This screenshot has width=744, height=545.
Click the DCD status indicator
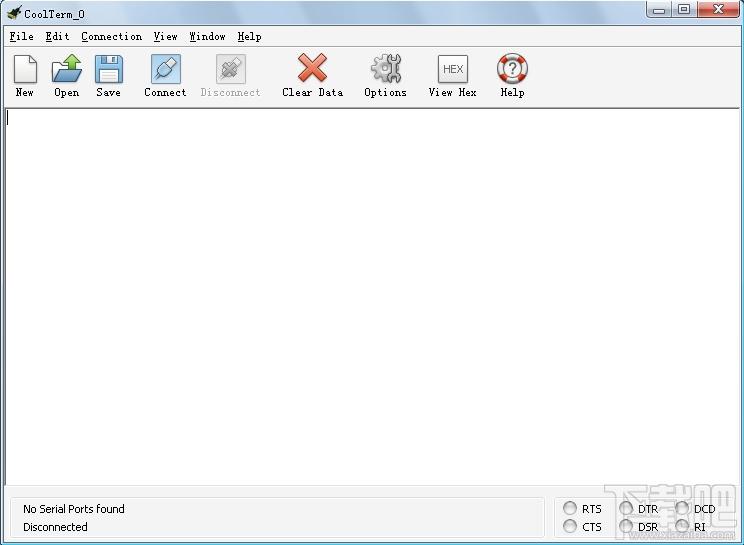[682, 508]
